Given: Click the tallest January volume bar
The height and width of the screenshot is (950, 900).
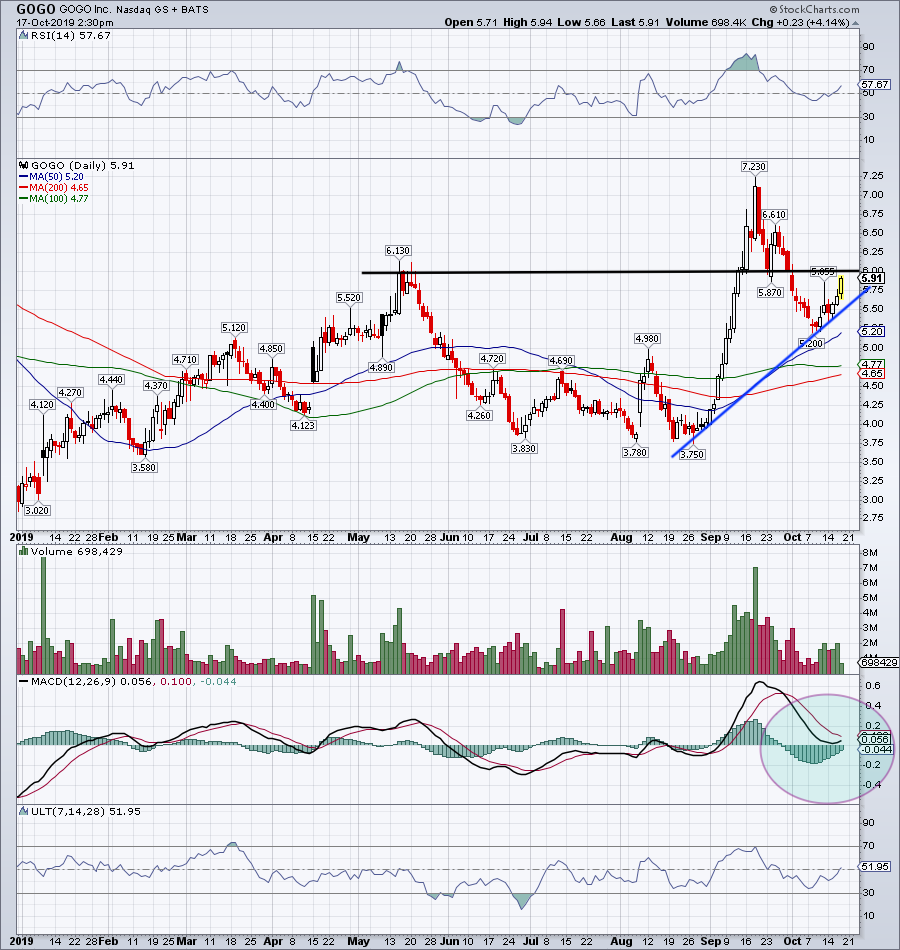Looking at the screenshot, I should [x=44, y=616].
